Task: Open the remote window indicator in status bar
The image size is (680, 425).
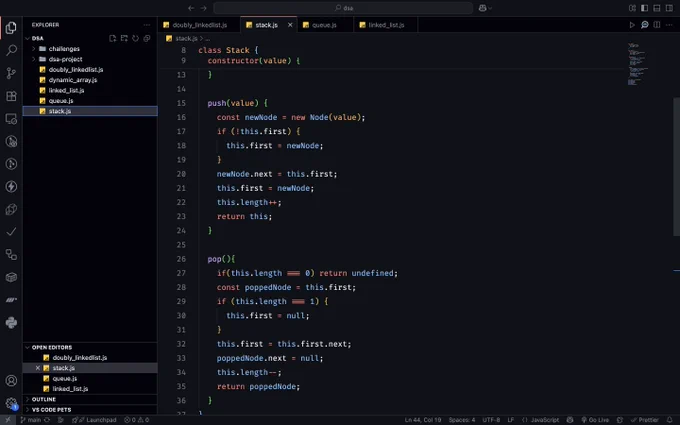Action: pos(7,420)
